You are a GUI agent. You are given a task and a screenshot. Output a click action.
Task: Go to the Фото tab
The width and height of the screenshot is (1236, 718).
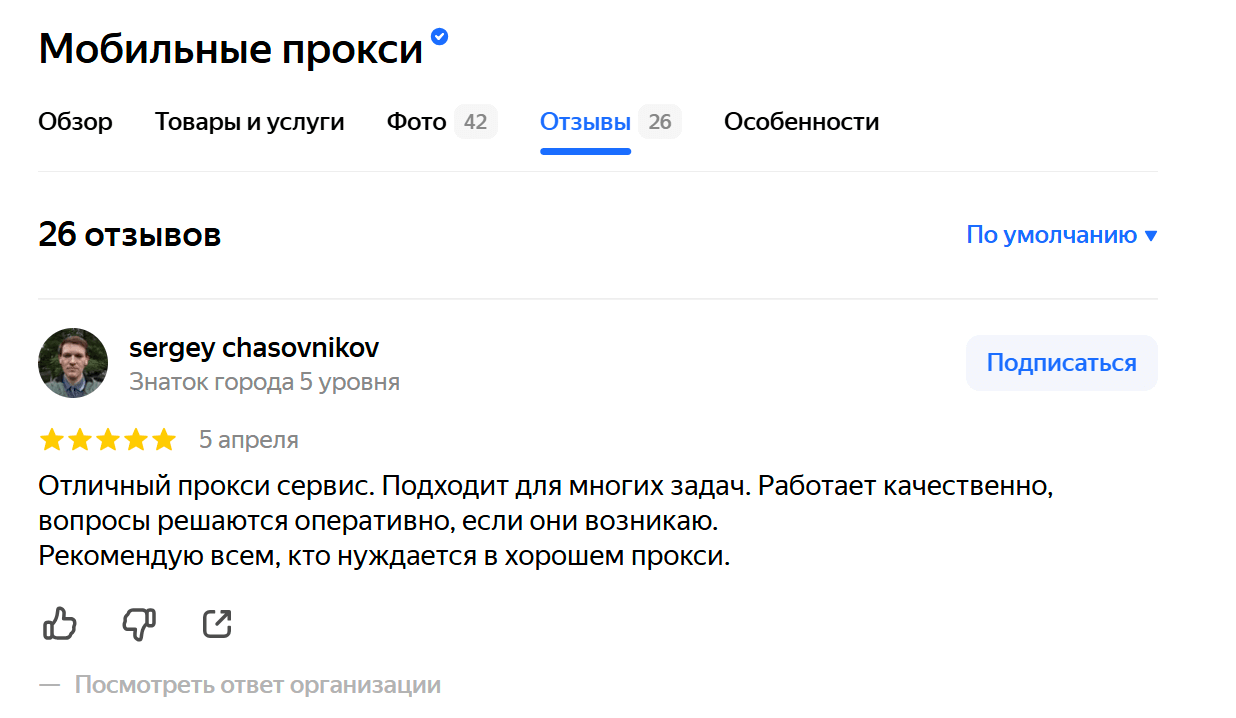[x=416, y=122]
